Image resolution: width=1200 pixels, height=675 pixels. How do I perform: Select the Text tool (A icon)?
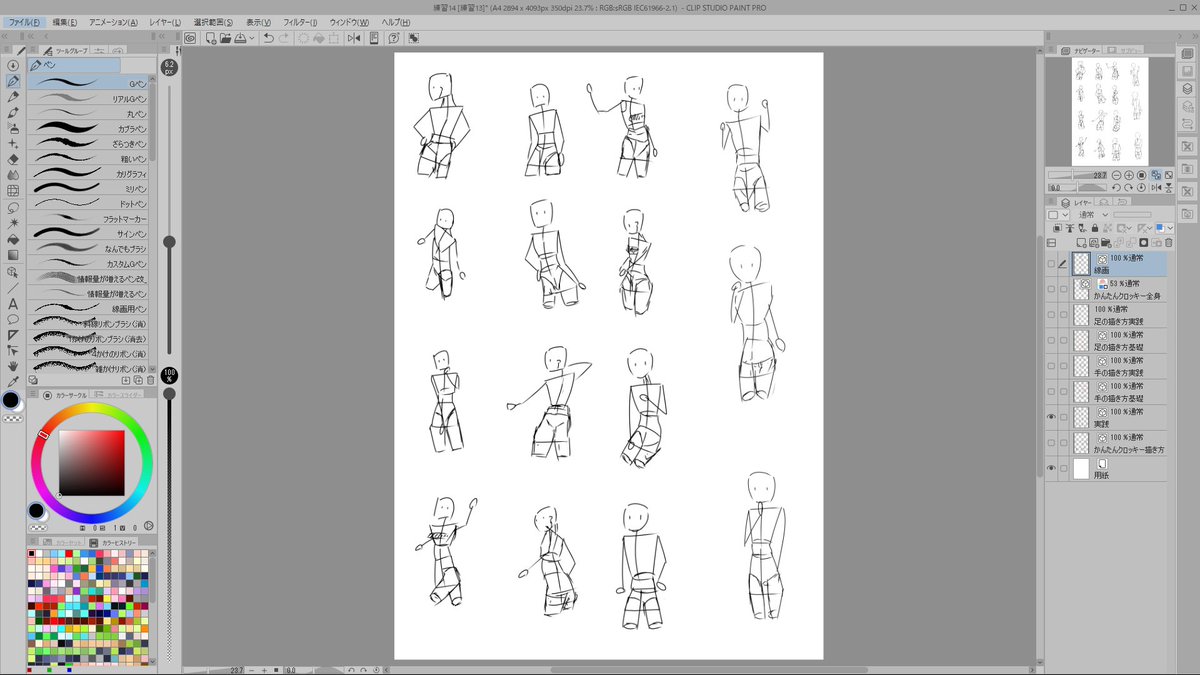(x=13, y=303)
